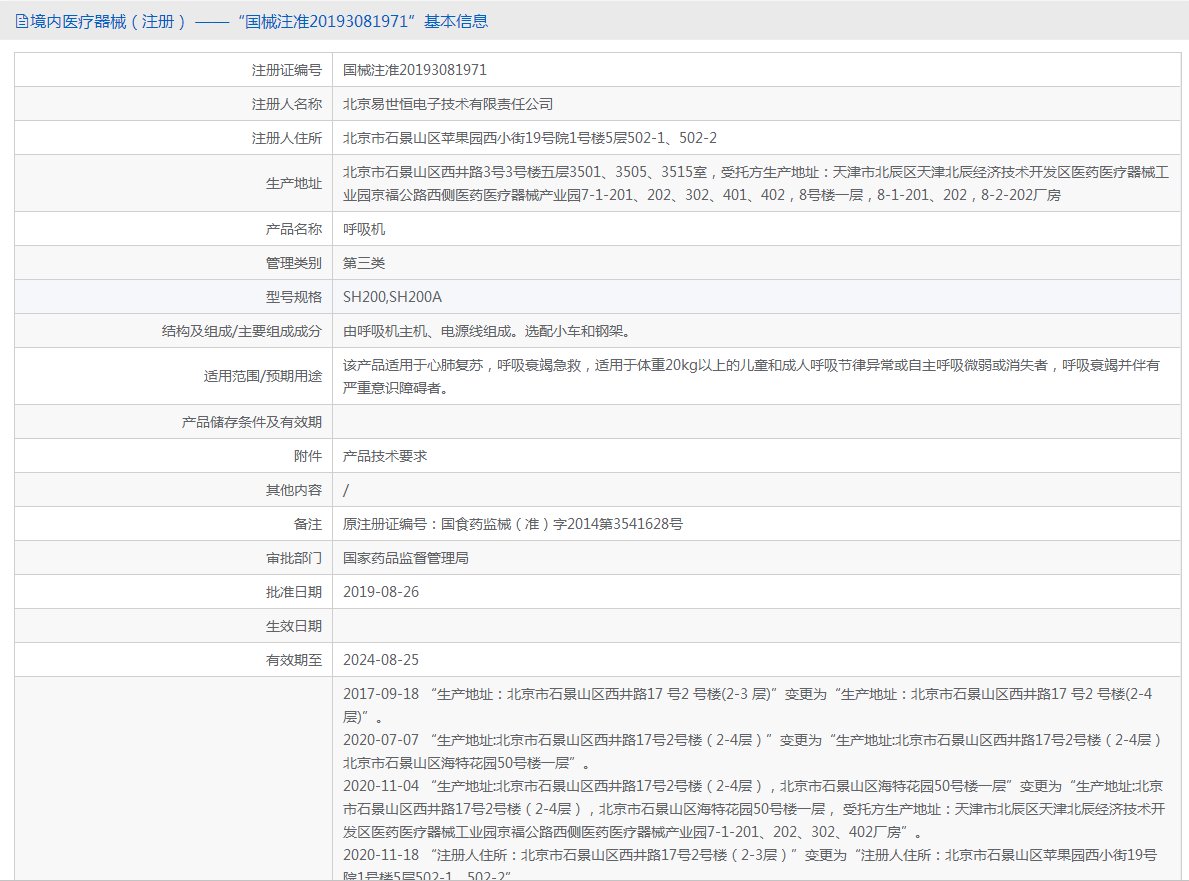Select the expiry date 2024-08-25
Image resolution: width=1189 pixels, height=881 pixels.
(x=381, y=660)
